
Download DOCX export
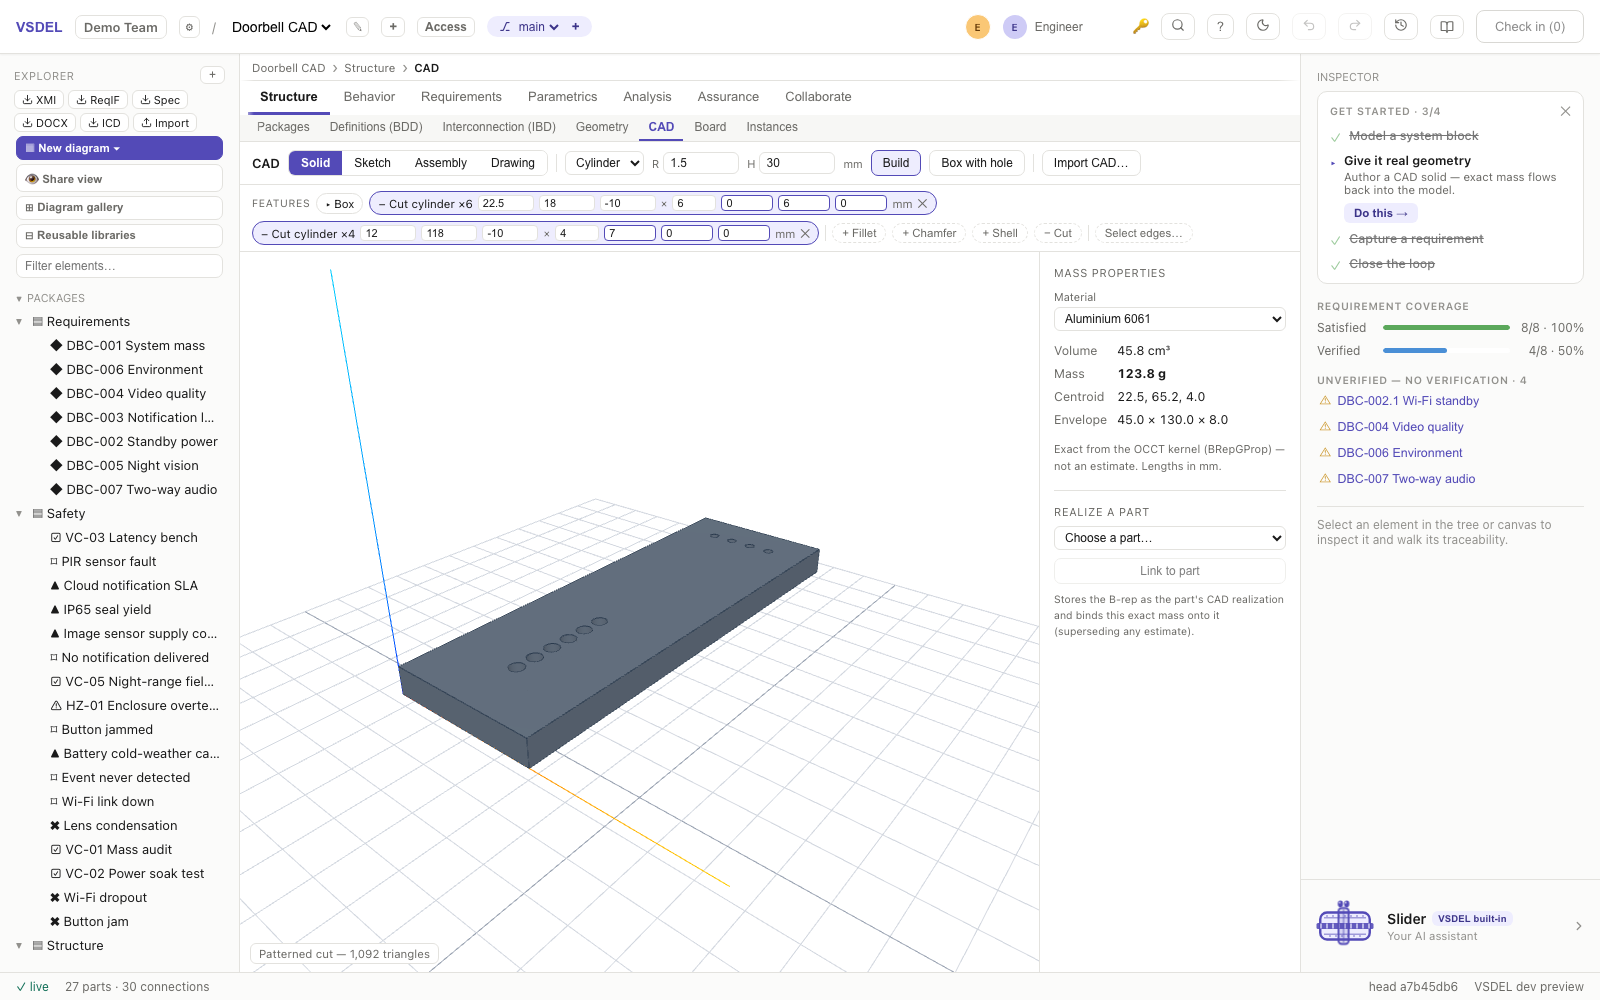[x=45, y=123]
